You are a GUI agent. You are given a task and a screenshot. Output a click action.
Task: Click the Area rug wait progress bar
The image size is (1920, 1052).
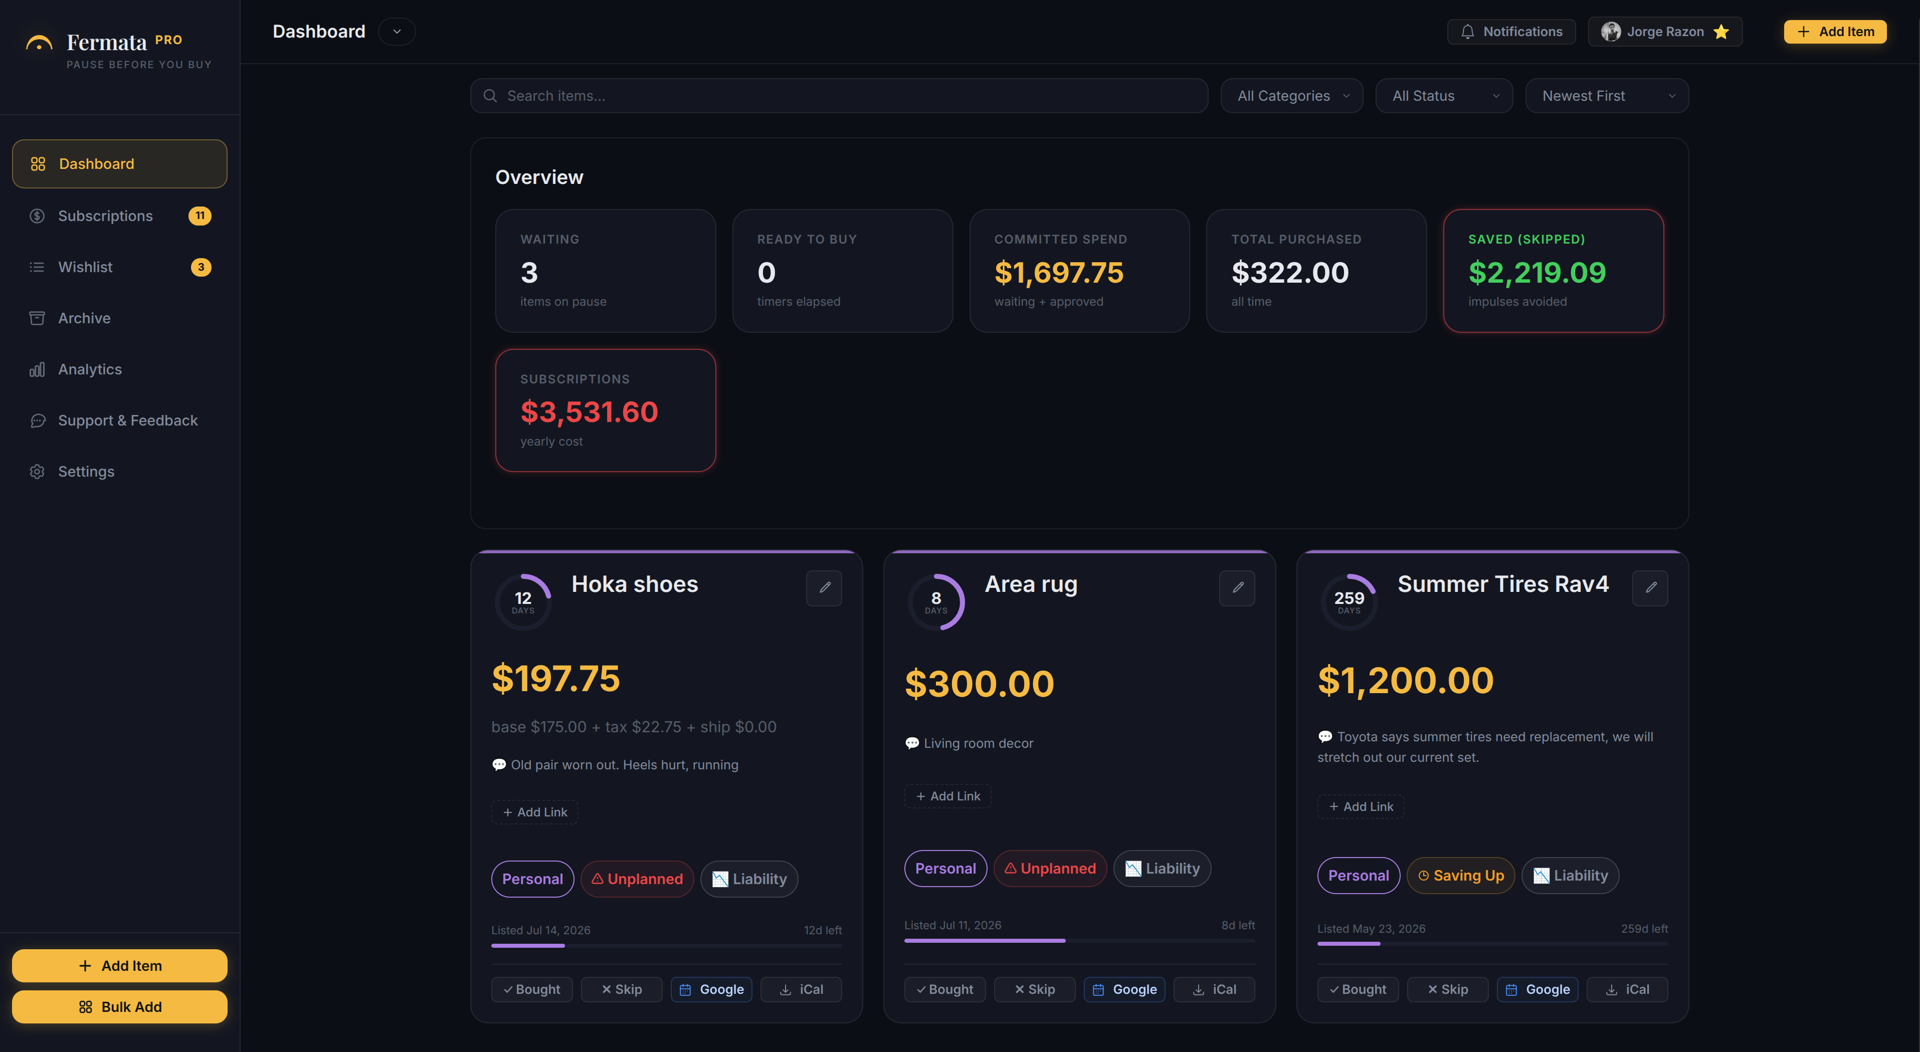(x=1079, y=940)
